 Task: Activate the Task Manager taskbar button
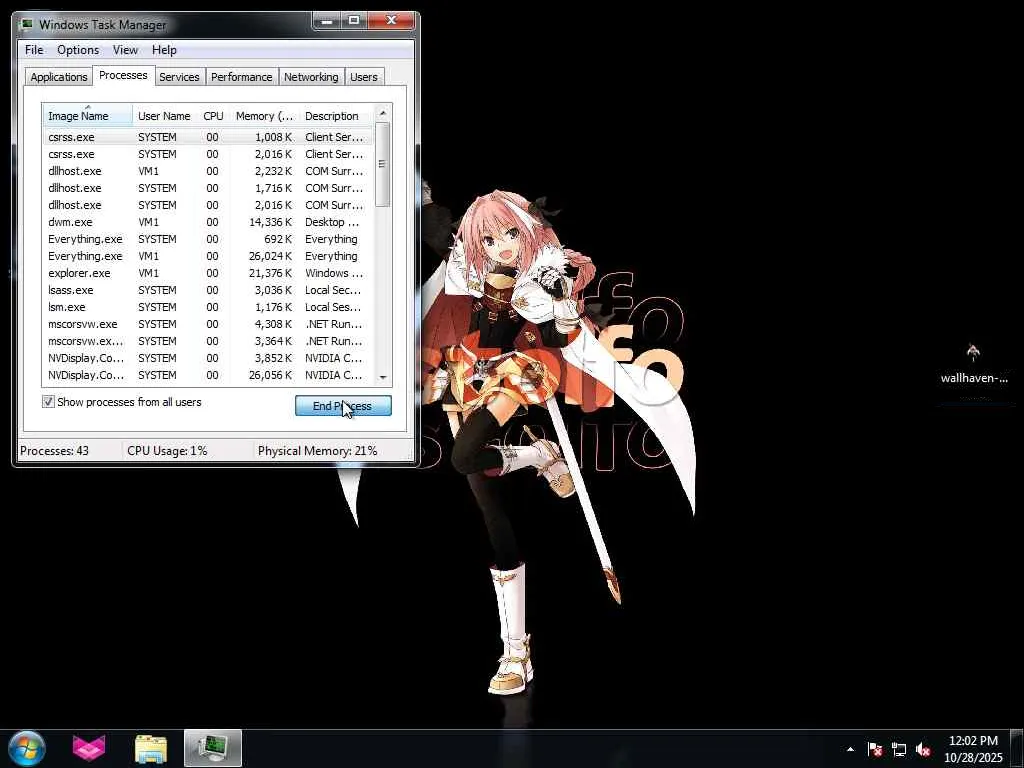[213, 748]
